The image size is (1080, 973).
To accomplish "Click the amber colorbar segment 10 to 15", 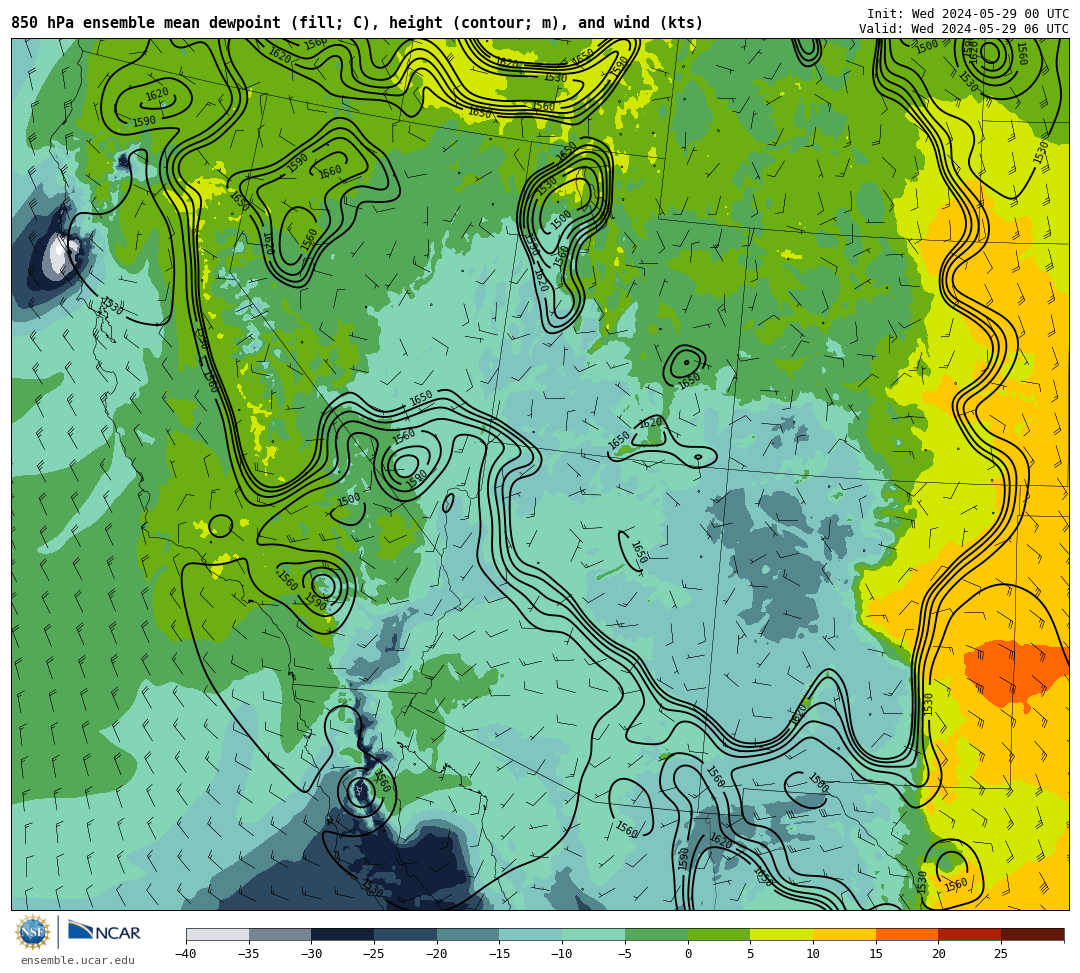I will [844, 934].
